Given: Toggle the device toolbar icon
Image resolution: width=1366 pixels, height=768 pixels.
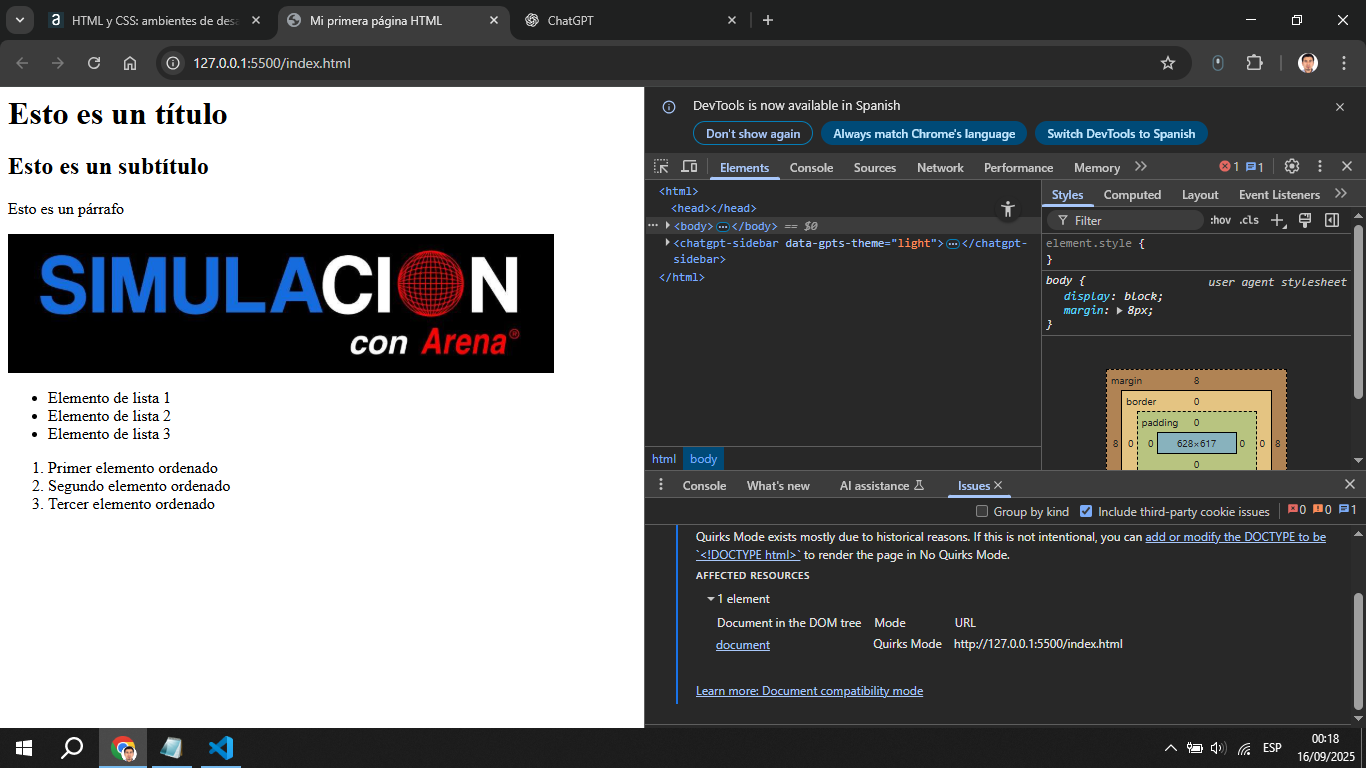Looking at the screenshot, I should 689,167.
